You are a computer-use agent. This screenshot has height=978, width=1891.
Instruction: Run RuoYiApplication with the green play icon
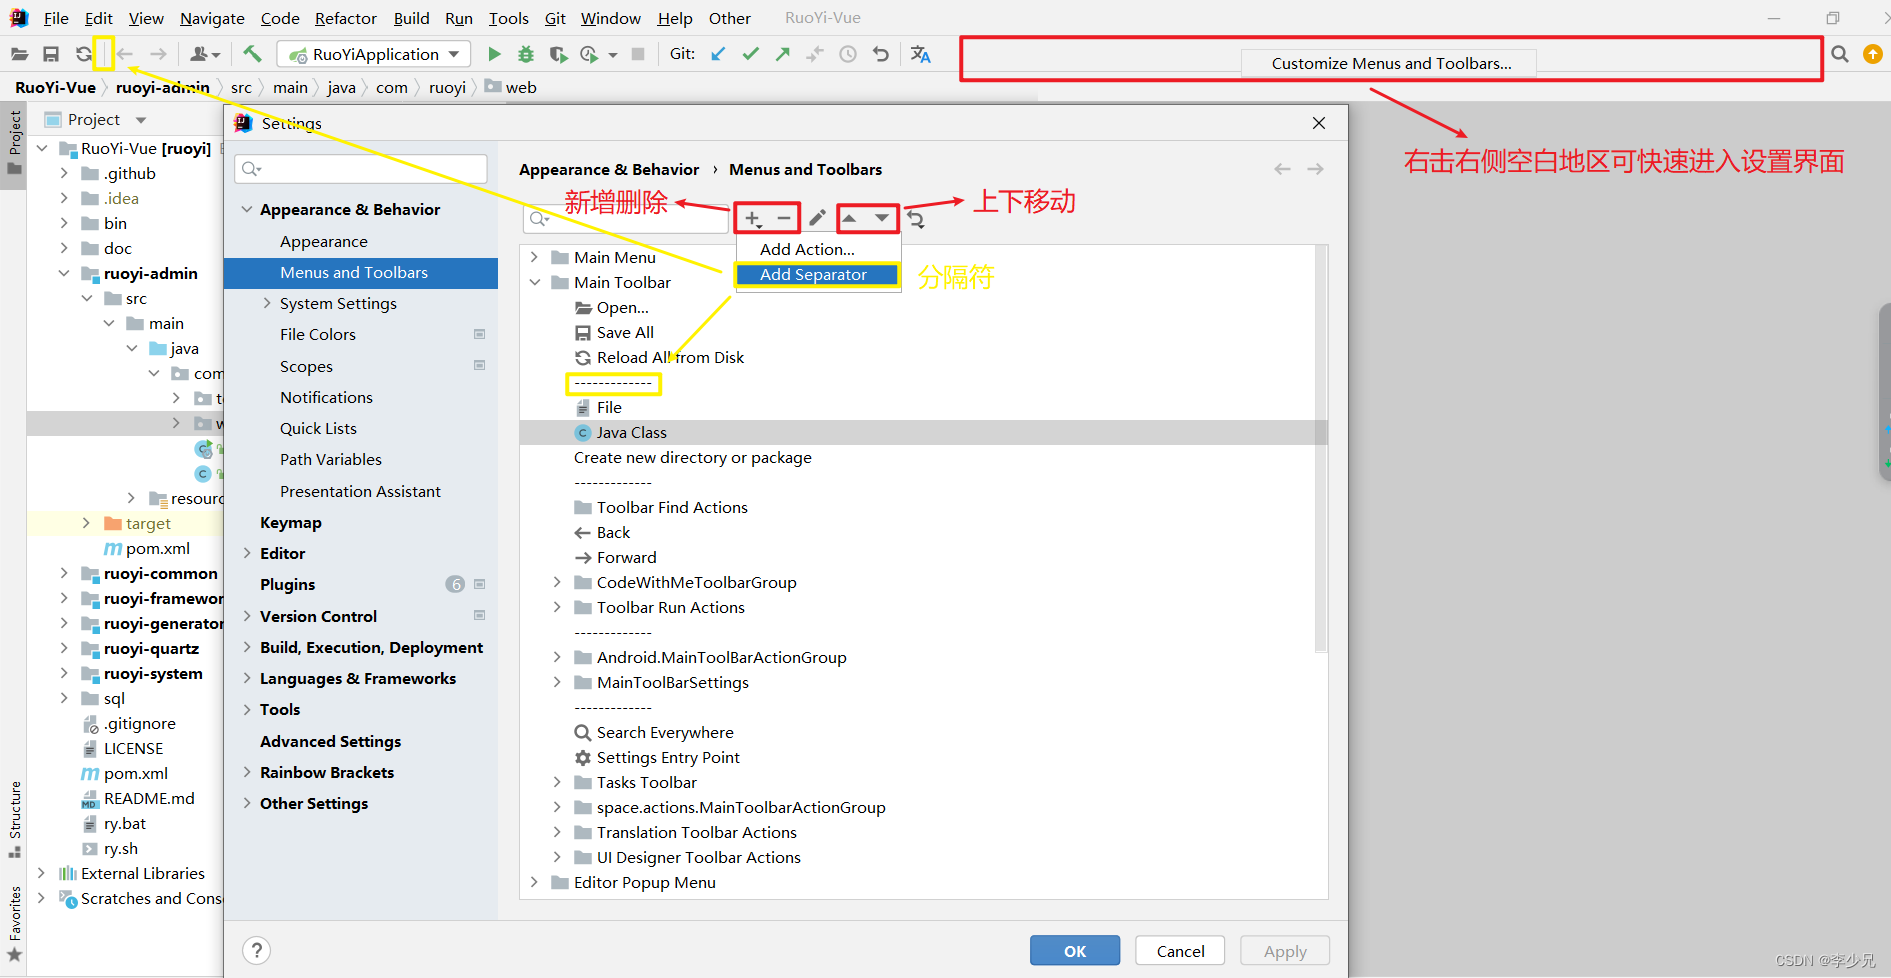point(494,54)
